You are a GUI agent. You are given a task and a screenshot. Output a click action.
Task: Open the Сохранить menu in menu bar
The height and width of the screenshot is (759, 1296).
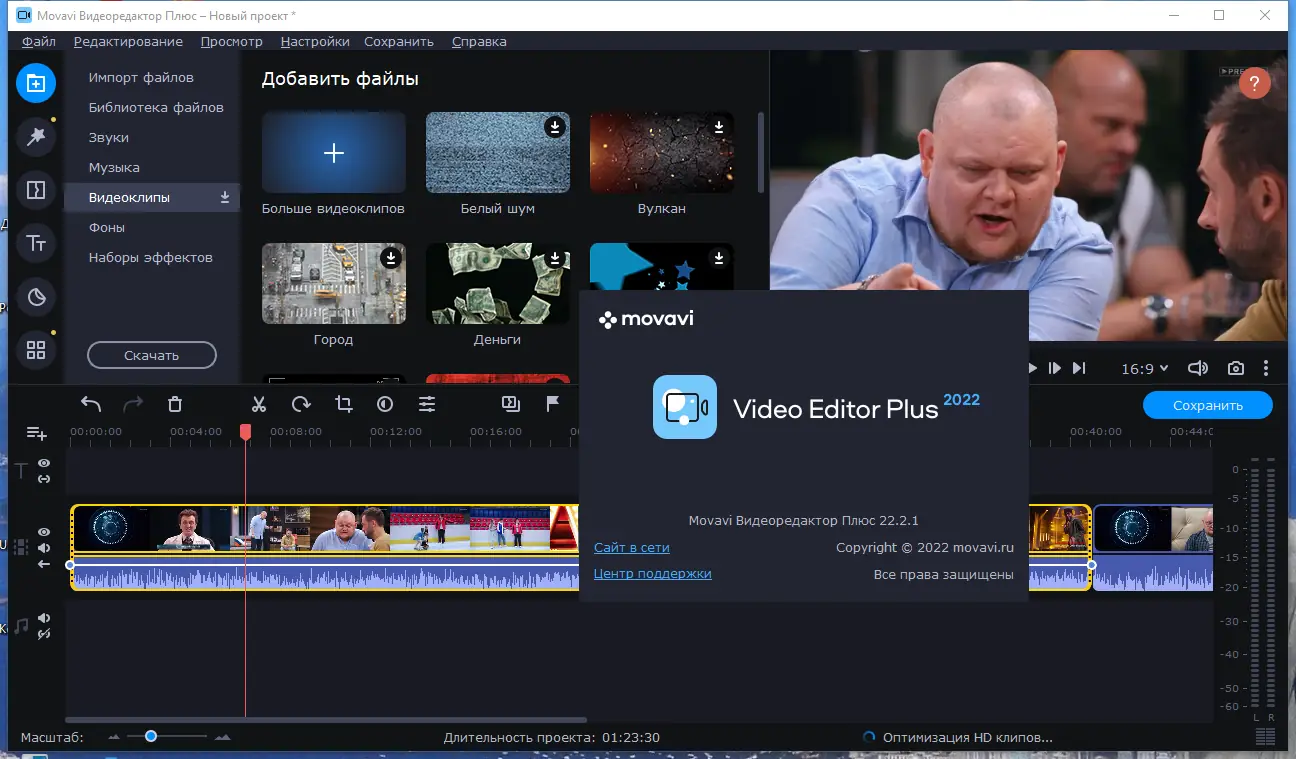point(399,41)
